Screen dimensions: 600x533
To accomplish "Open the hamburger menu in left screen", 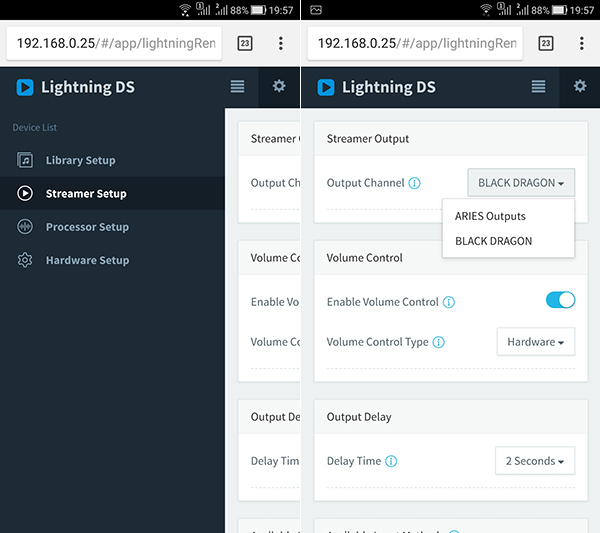I will (237, 86).
